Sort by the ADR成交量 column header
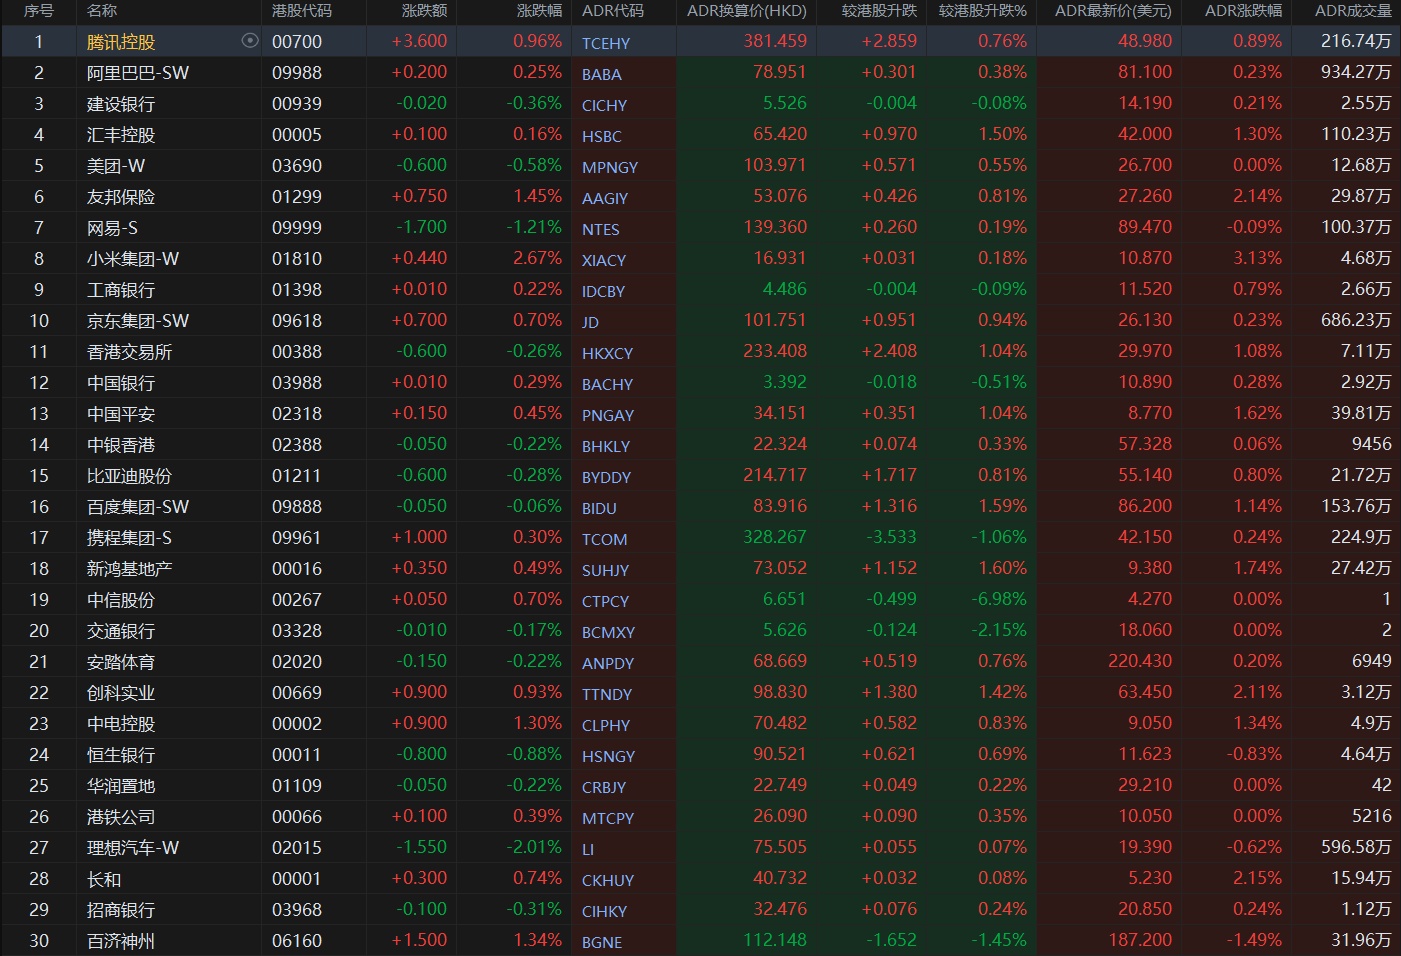 (1353, 11)
